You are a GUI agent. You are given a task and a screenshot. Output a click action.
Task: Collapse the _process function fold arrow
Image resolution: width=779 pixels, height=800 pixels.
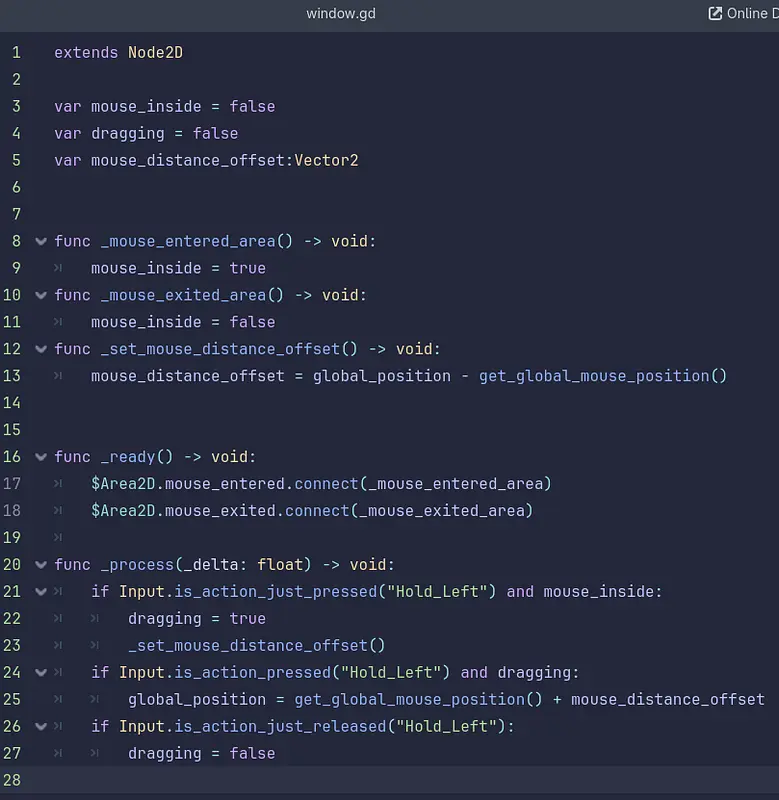(41, 565)
